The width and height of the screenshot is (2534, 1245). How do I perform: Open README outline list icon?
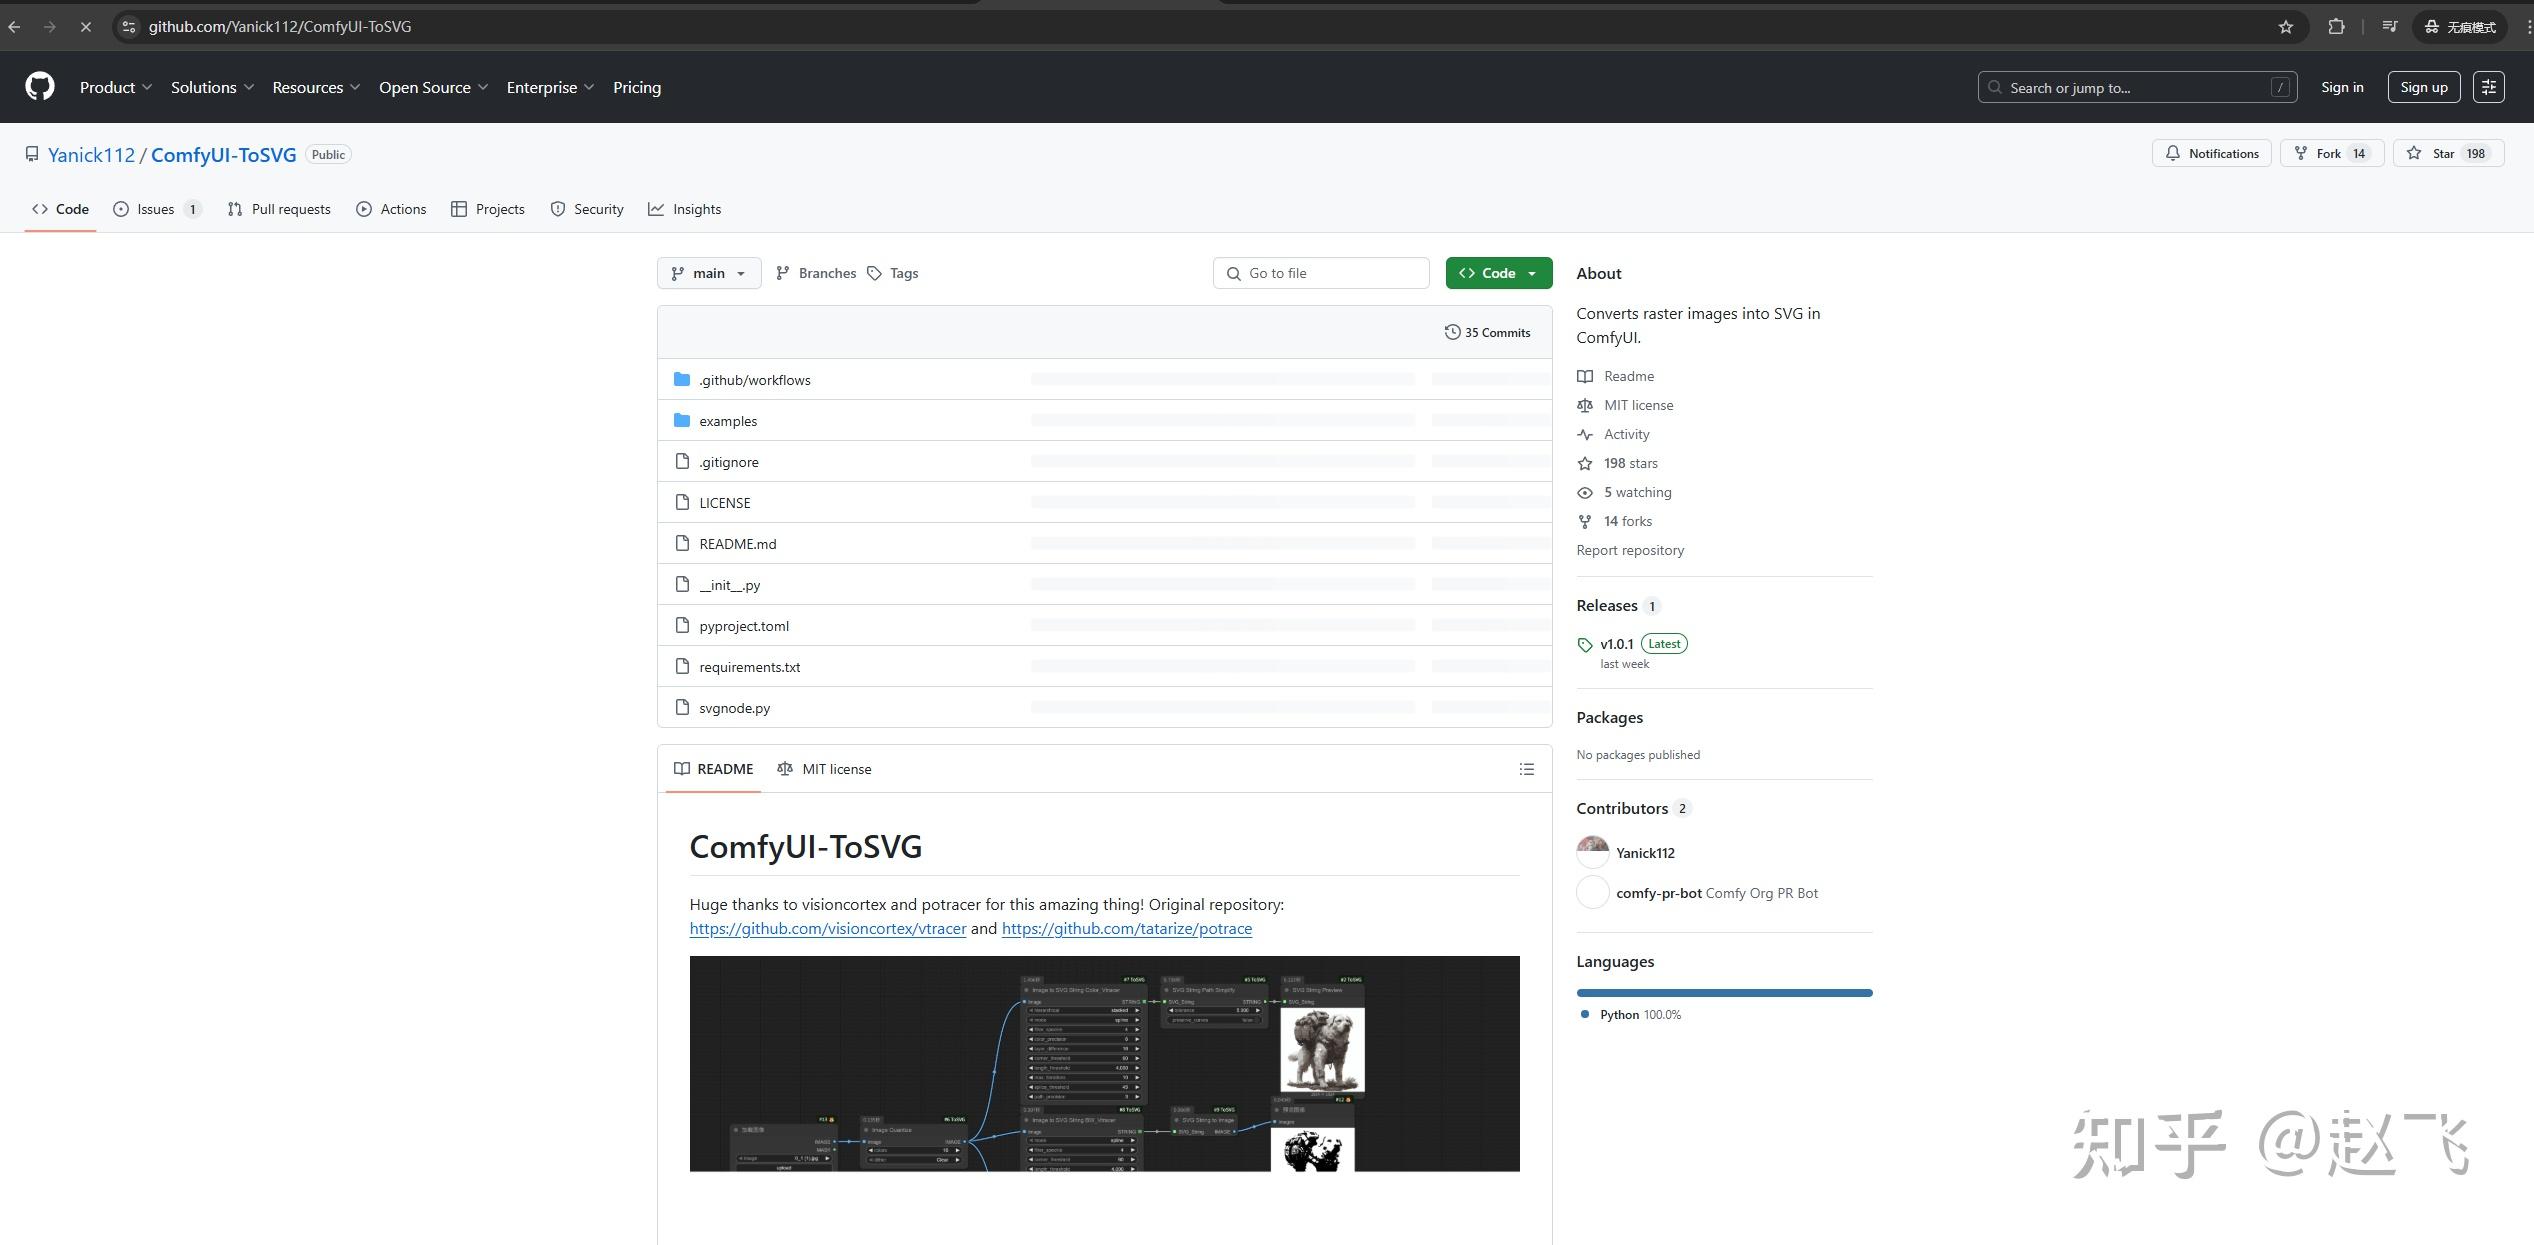(1526, 769)
